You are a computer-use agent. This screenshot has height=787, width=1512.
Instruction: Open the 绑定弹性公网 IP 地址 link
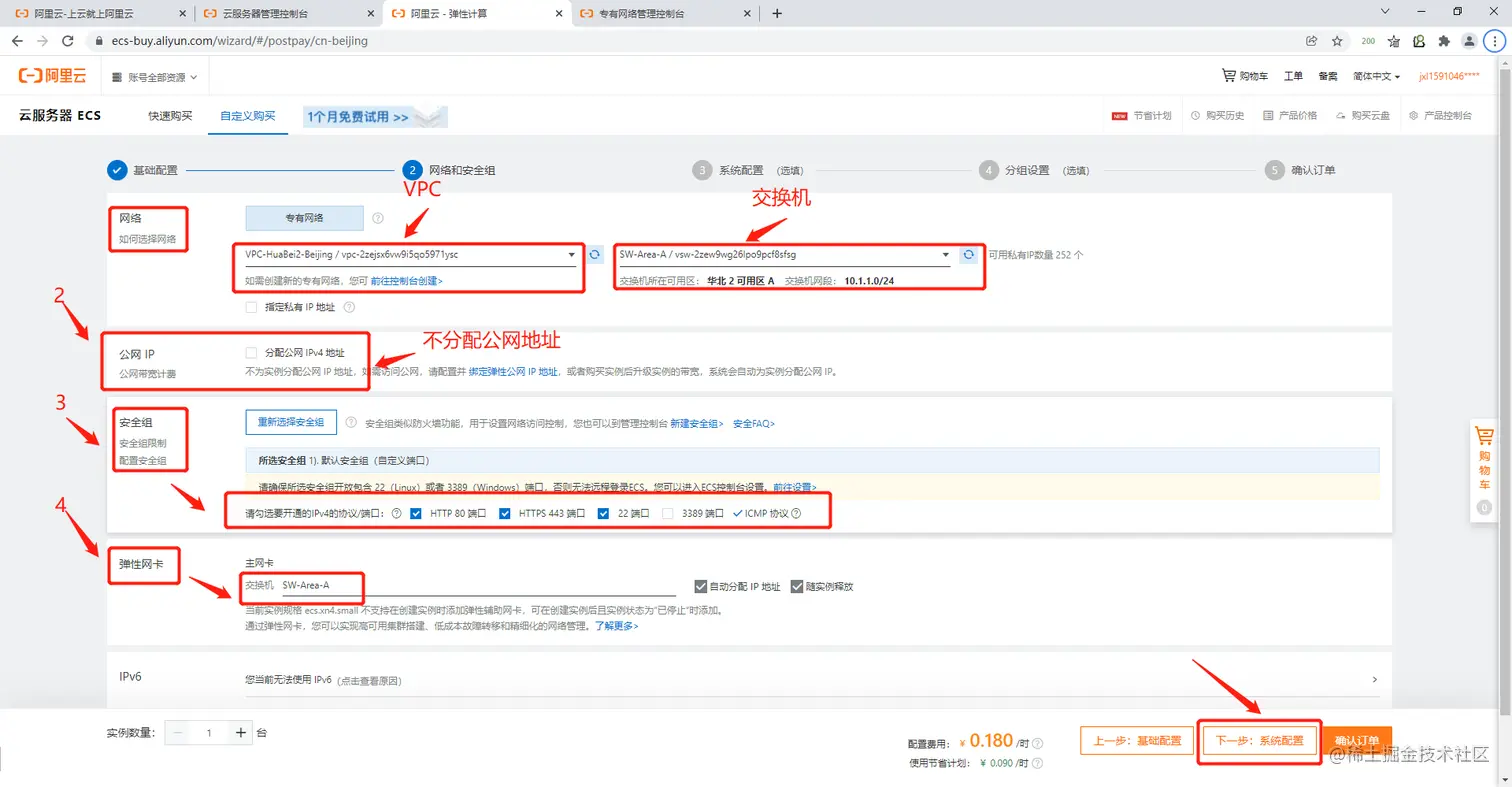[x=514, y=371]
